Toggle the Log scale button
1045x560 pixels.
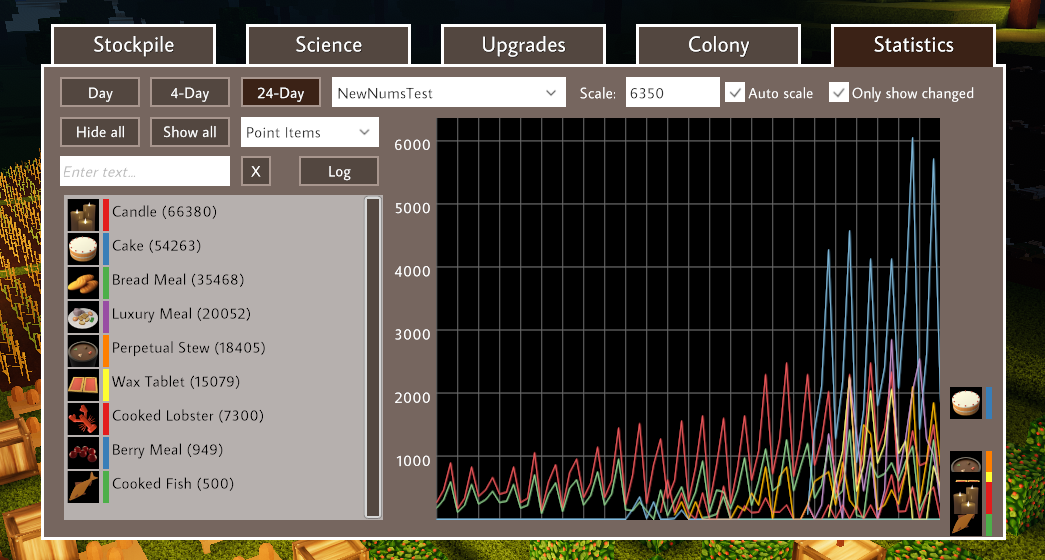tap(339, 171)
